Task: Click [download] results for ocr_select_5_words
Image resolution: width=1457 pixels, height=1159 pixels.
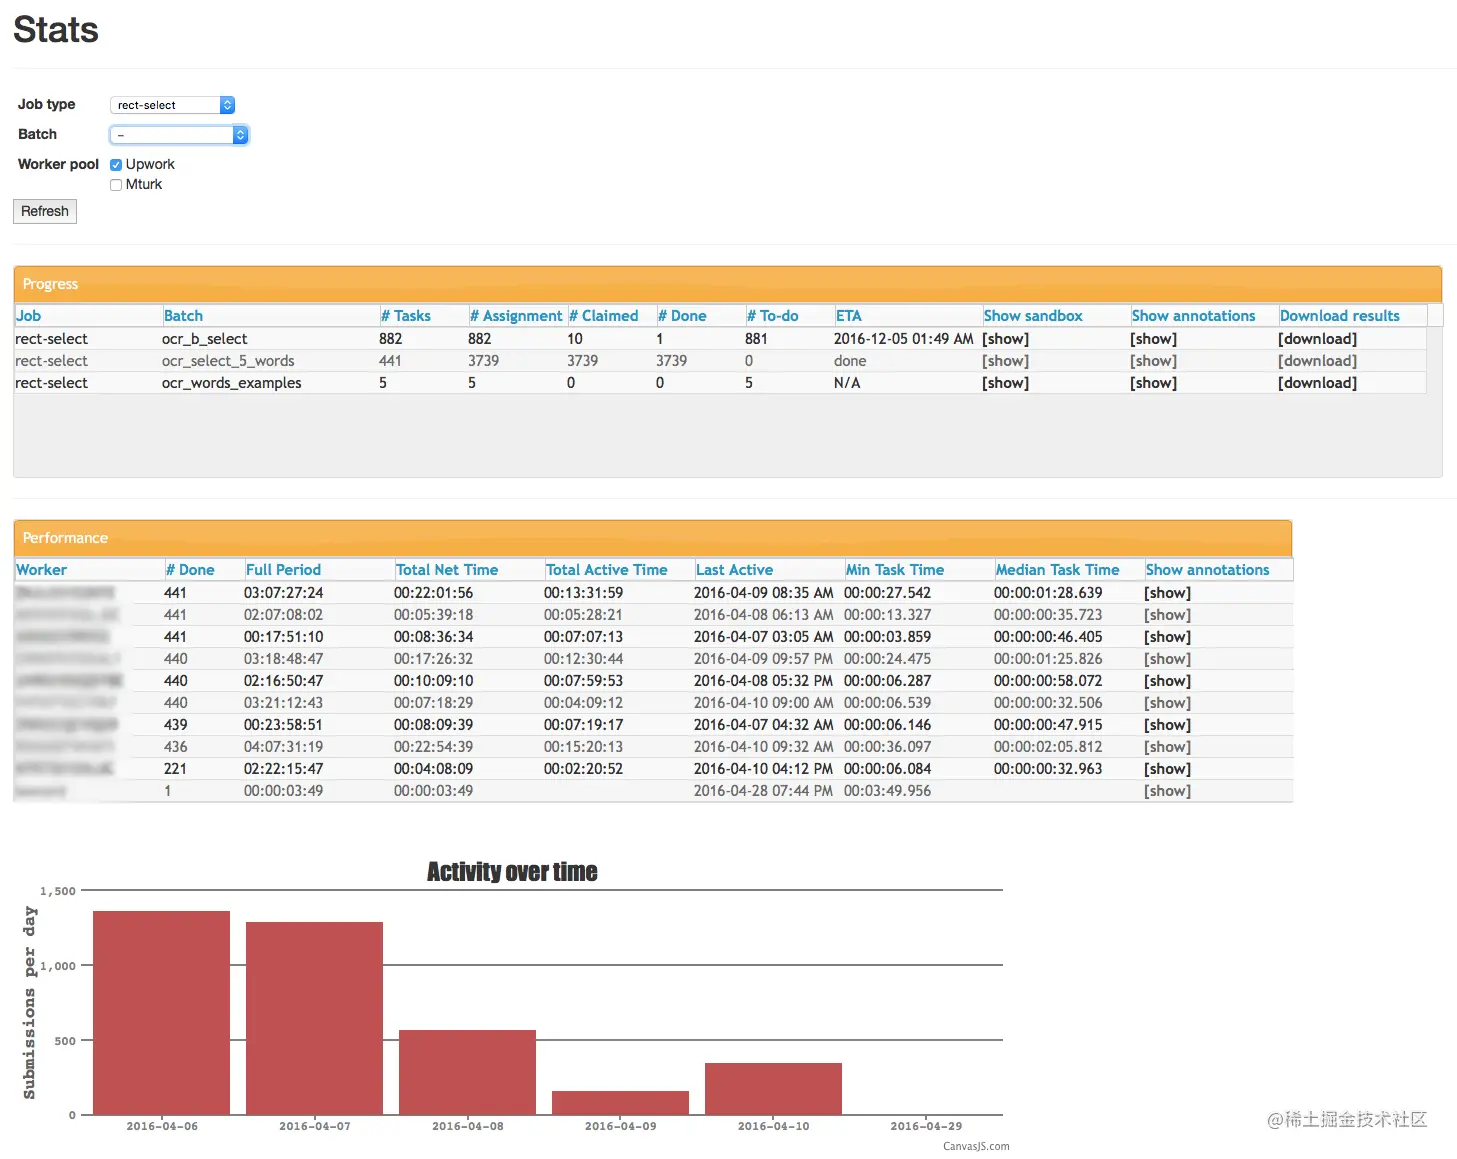Action: pyautogui.click(x=1317, y=360)
